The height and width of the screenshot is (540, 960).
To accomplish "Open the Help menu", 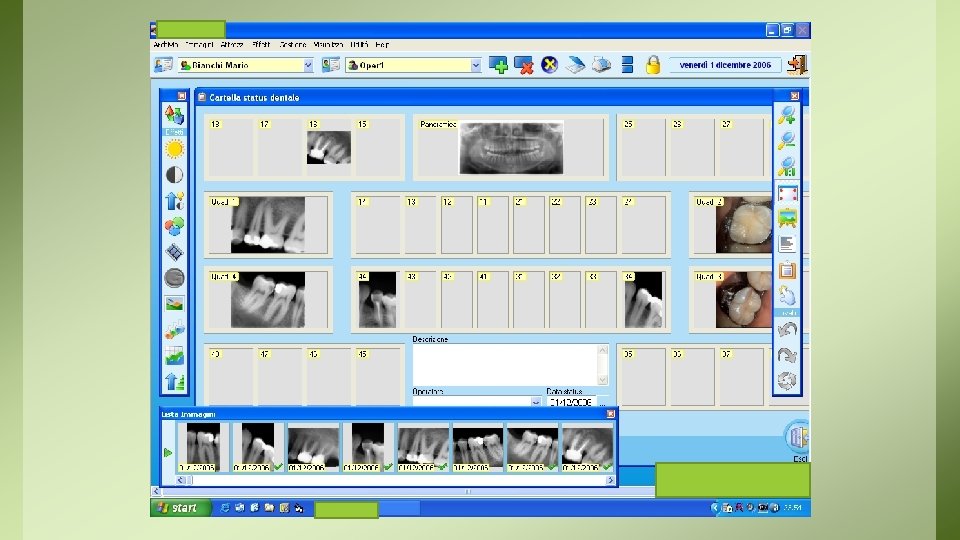I will pos(382,45).
